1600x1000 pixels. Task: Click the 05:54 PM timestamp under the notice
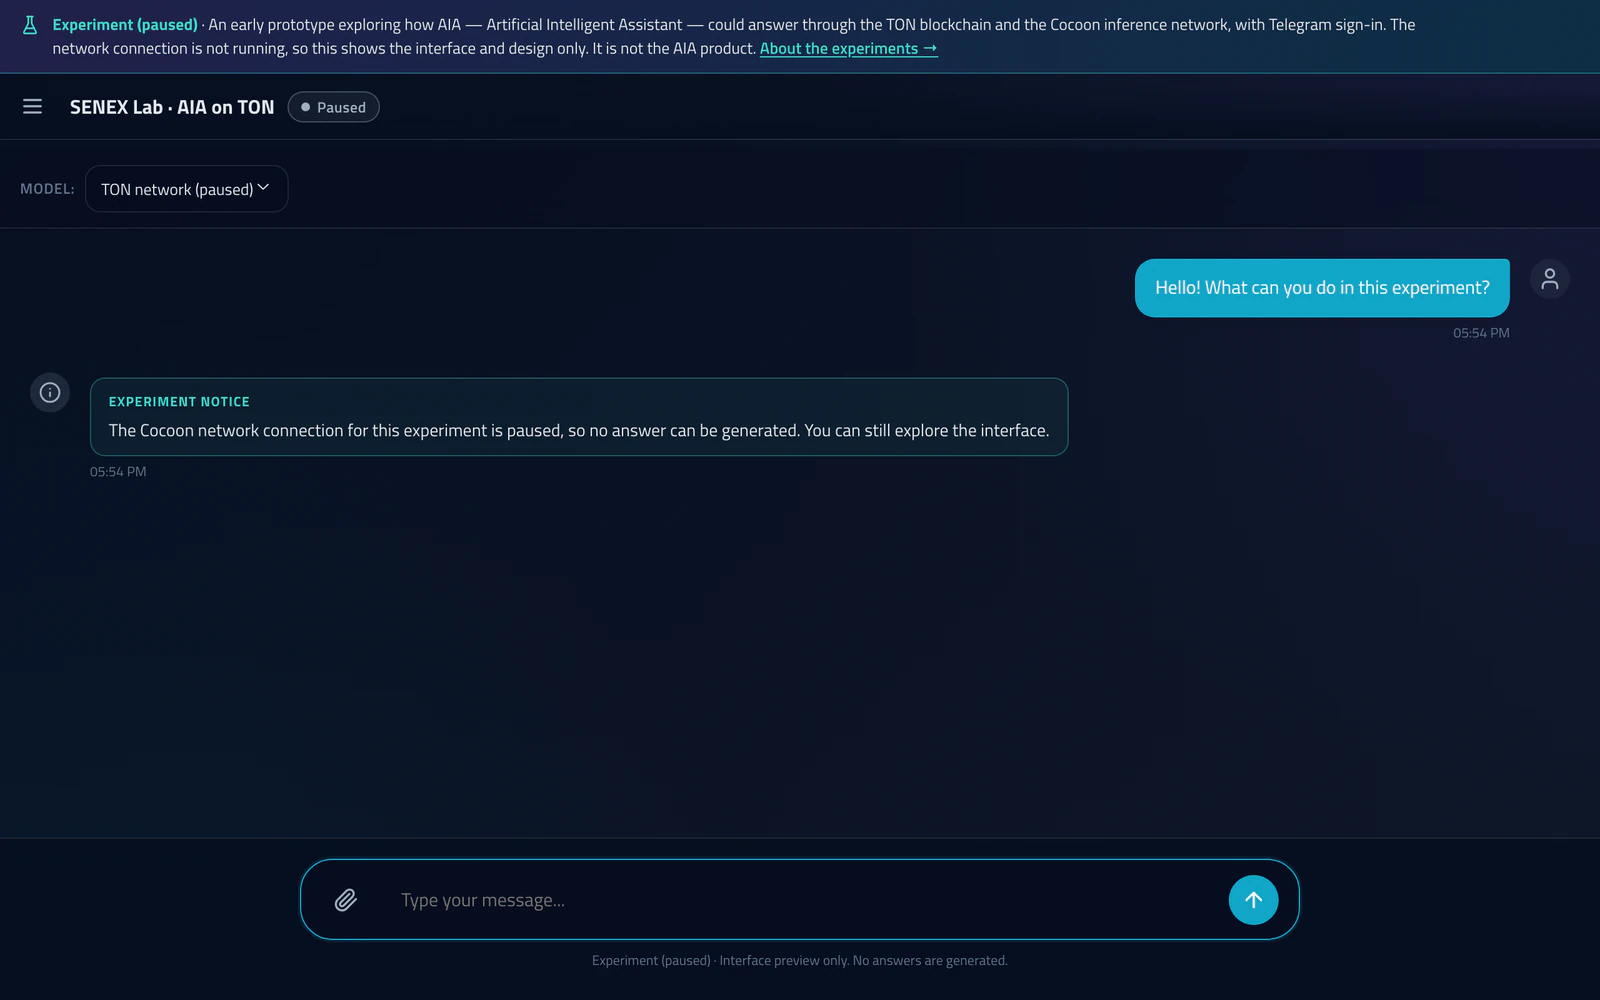click(x=118, y=472)
